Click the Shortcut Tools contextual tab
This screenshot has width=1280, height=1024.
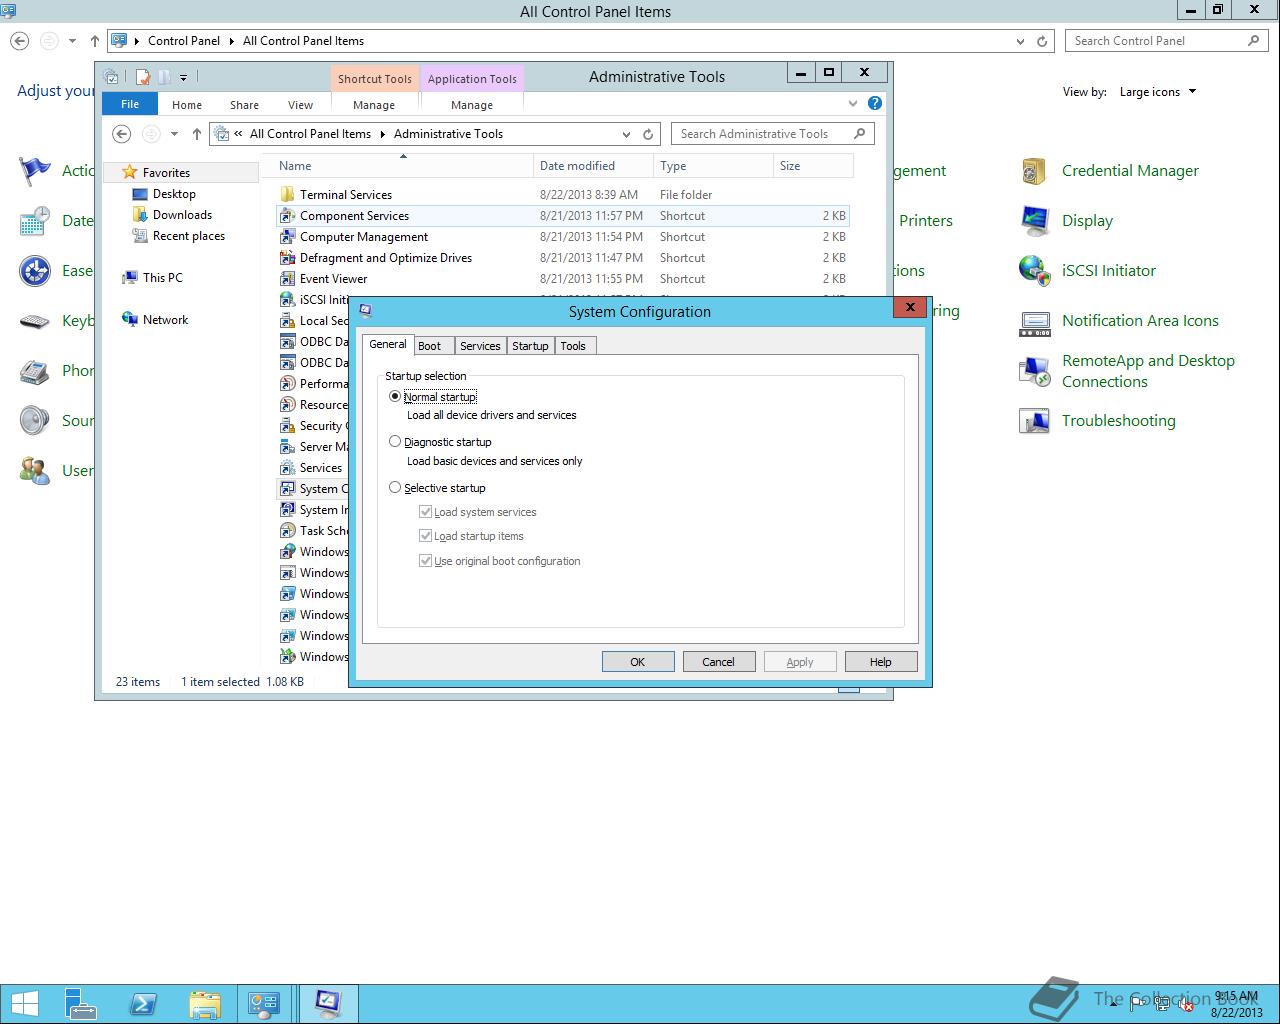[x=374, y=79]
